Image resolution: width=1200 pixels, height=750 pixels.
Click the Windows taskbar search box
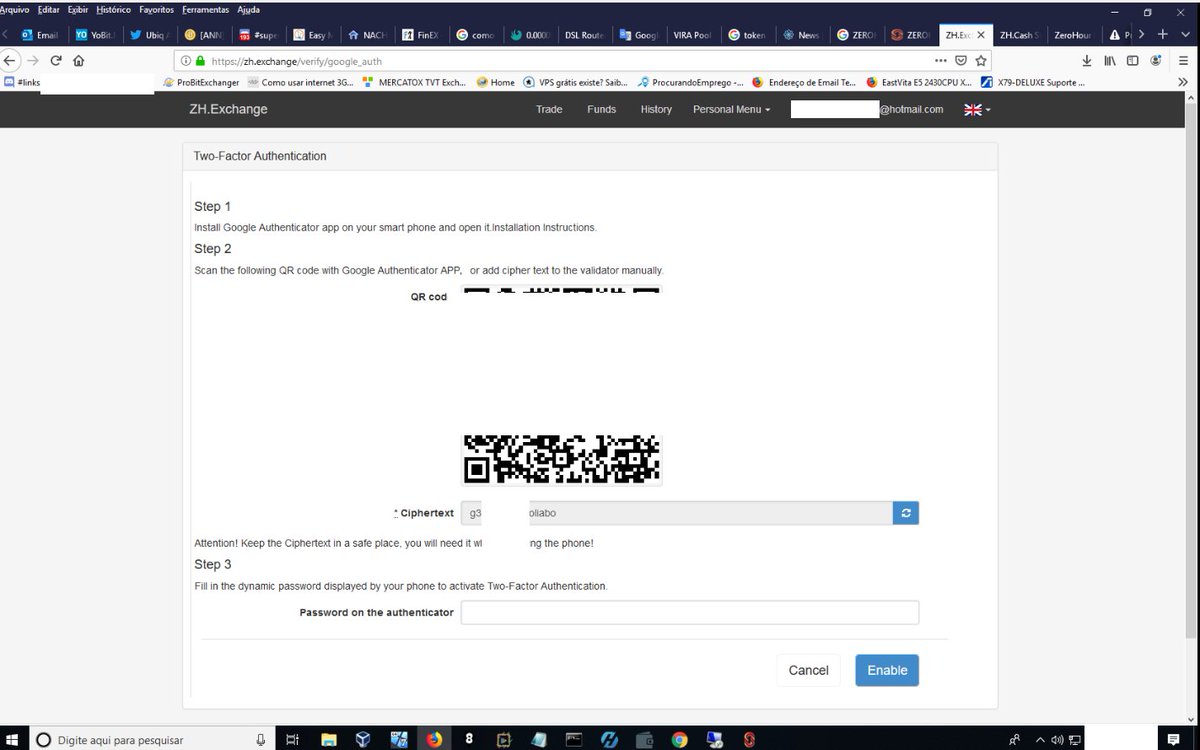[x=150, y=740]
